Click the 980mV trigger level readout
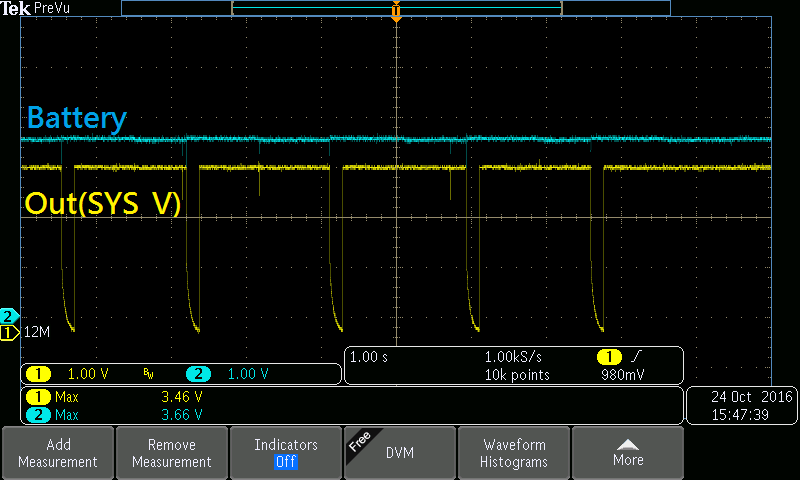 click(622, 375)
